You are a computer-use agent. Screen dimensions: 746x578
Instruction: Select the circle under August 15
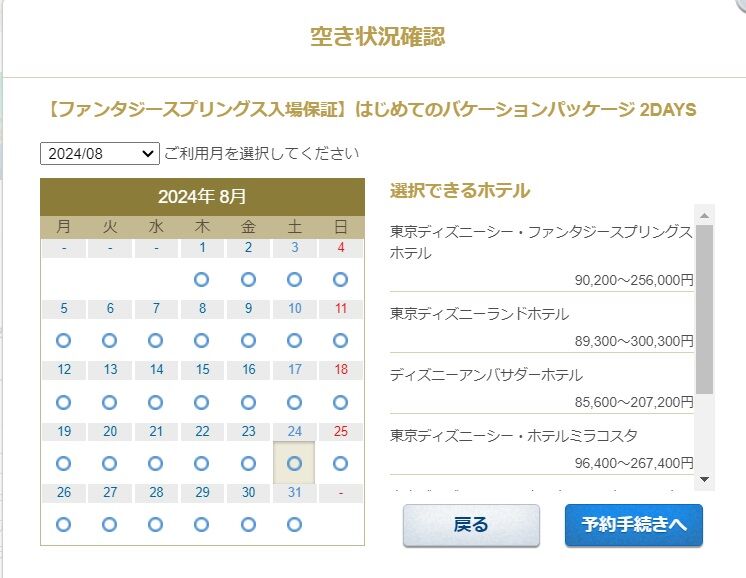pos(202,403)
